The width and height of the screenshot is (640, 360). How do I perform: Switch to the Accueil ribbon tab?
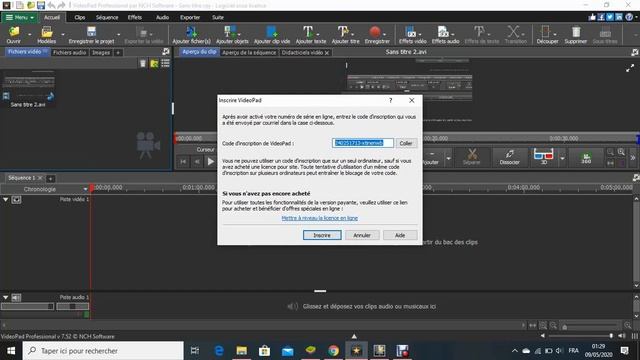(x=52, y=18)
